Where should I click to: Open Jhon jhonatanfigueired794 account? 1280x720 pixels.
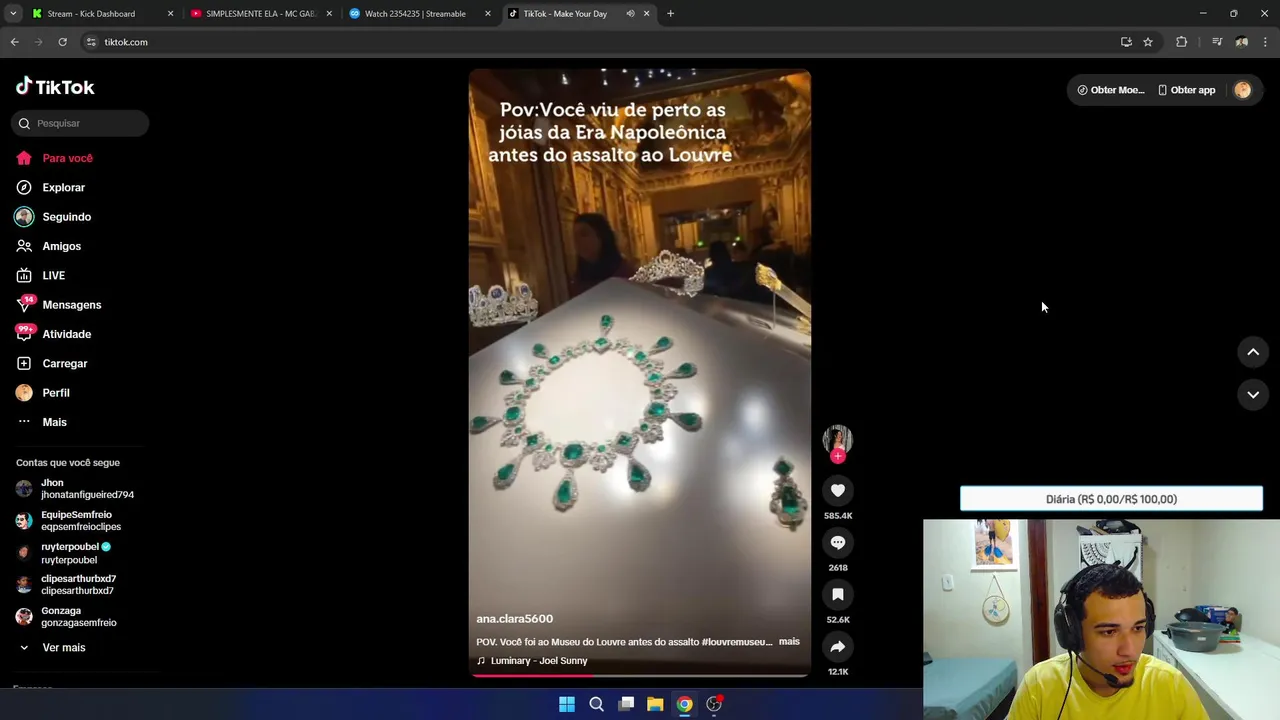click(x=75, y=489)
